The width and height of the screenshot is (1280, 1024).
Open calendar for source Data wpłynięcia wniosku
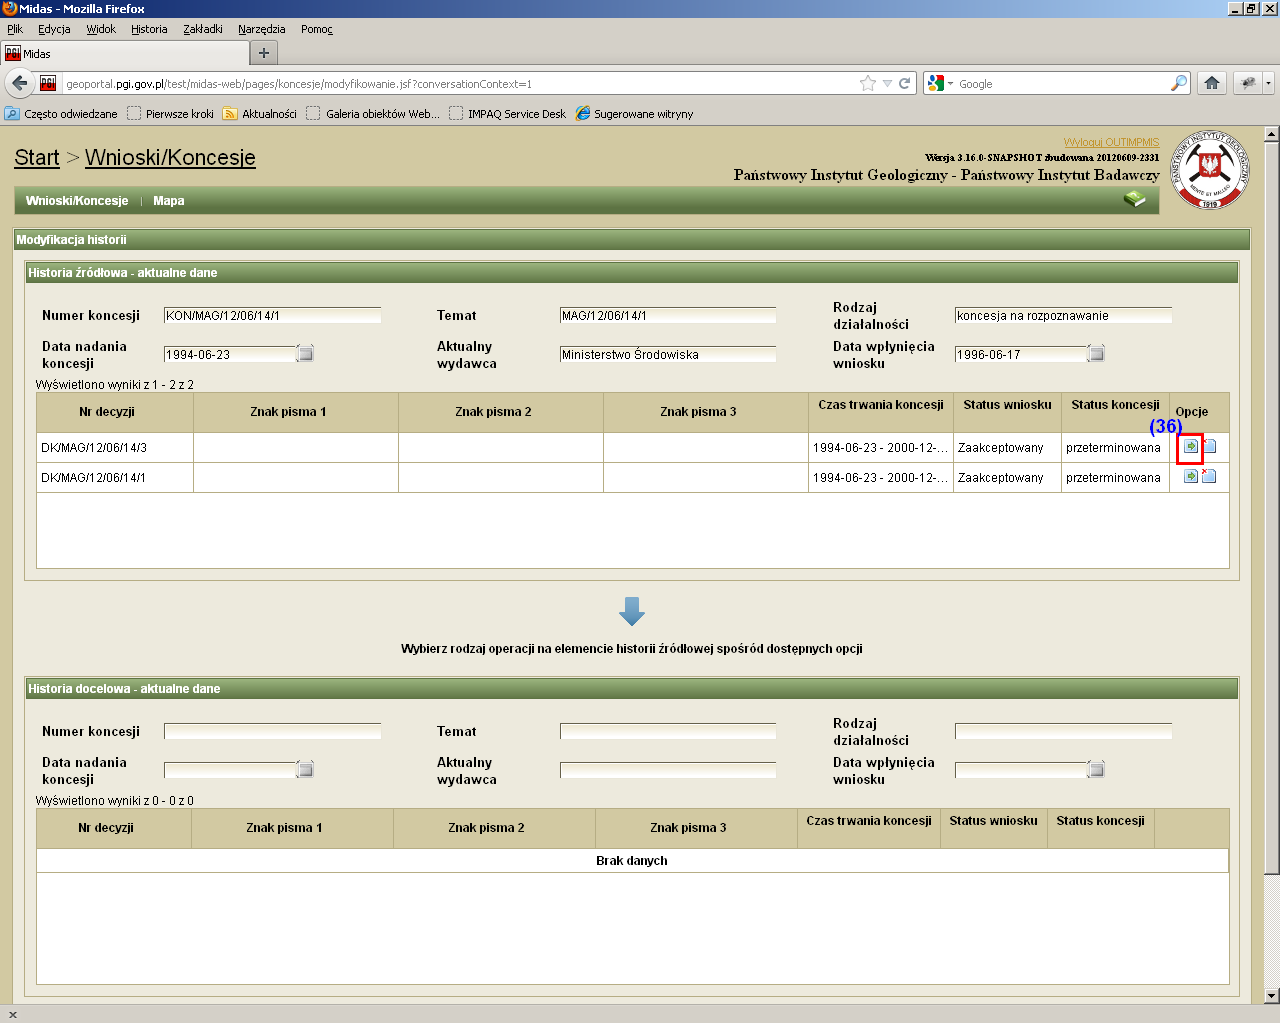pyautogui.click(x=1096, y=353)
